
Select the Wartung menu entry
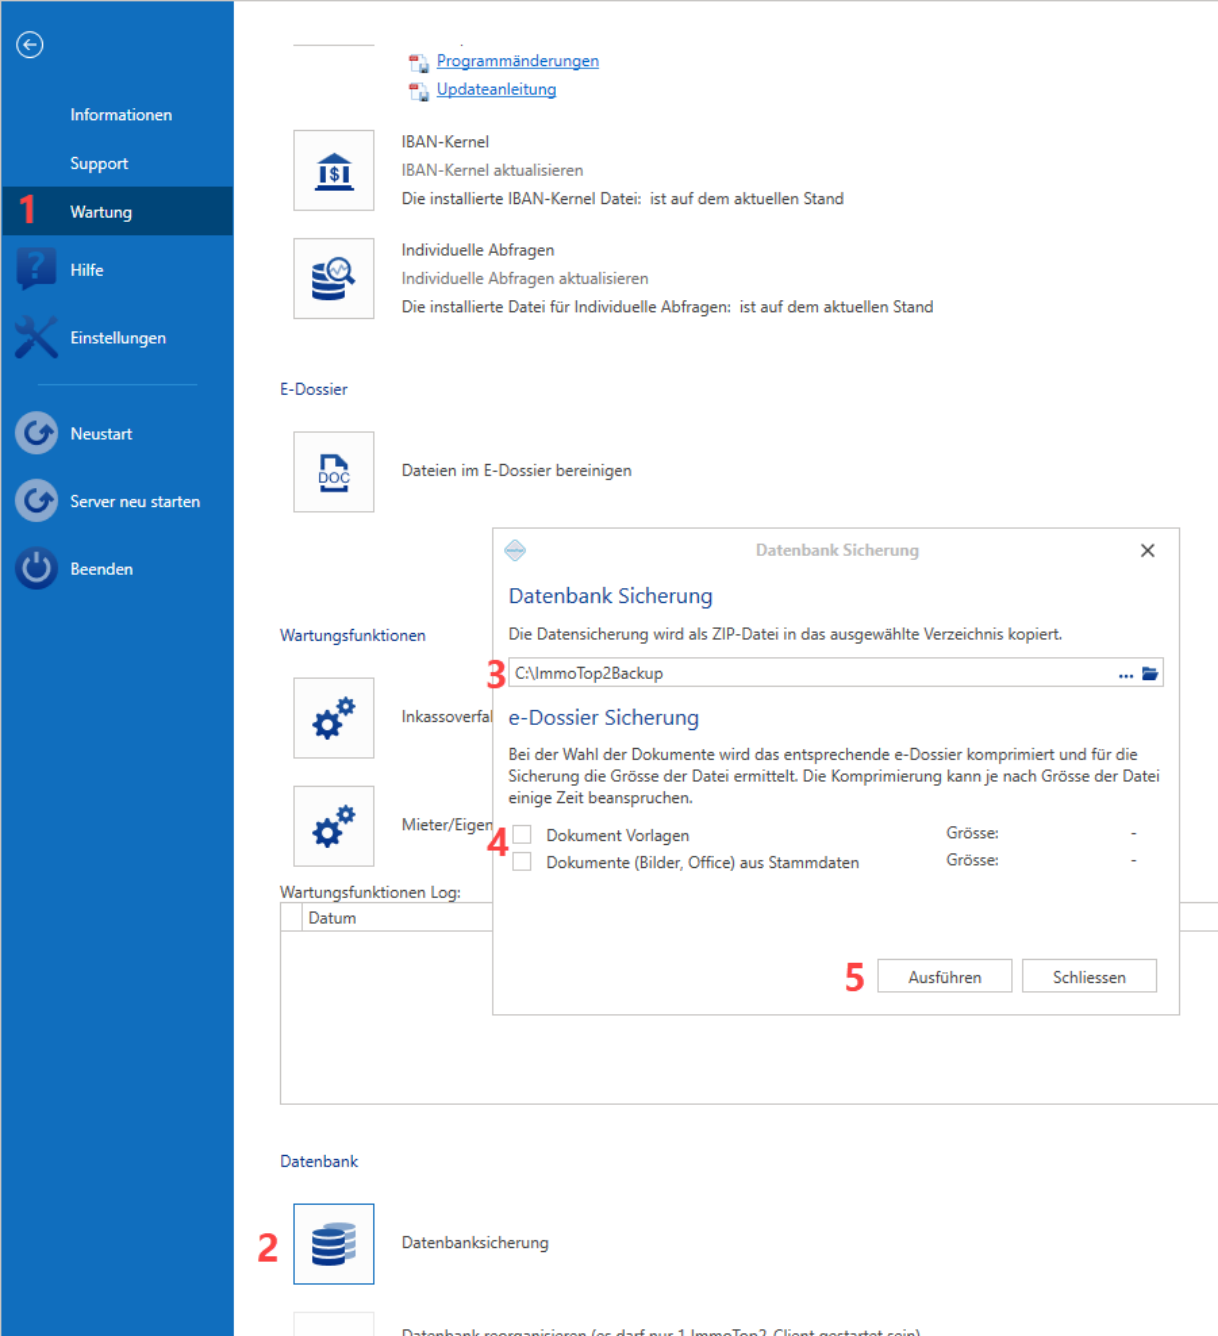[117, 212]
